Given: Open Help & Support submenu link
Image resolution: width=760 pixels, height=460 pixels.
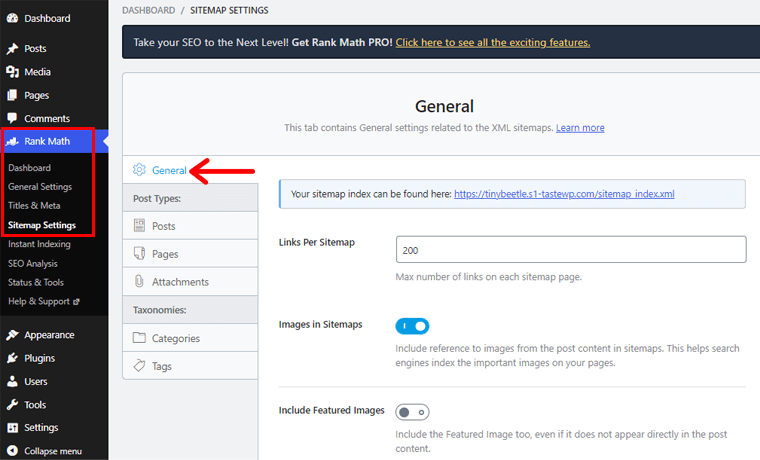Looking at the screenshot, I should tap(43, 301).
